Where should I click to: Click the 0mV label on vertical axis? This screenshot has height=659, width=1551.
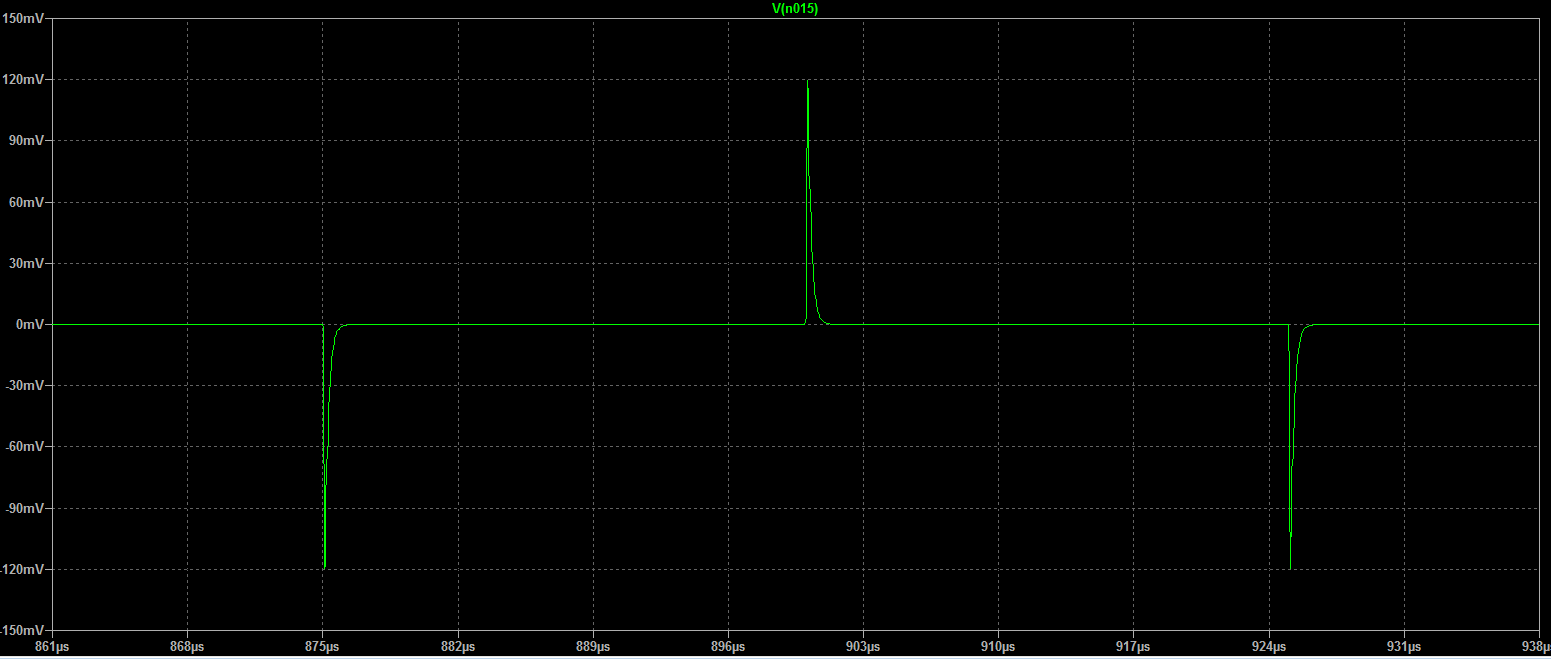(x=29, y=325)
